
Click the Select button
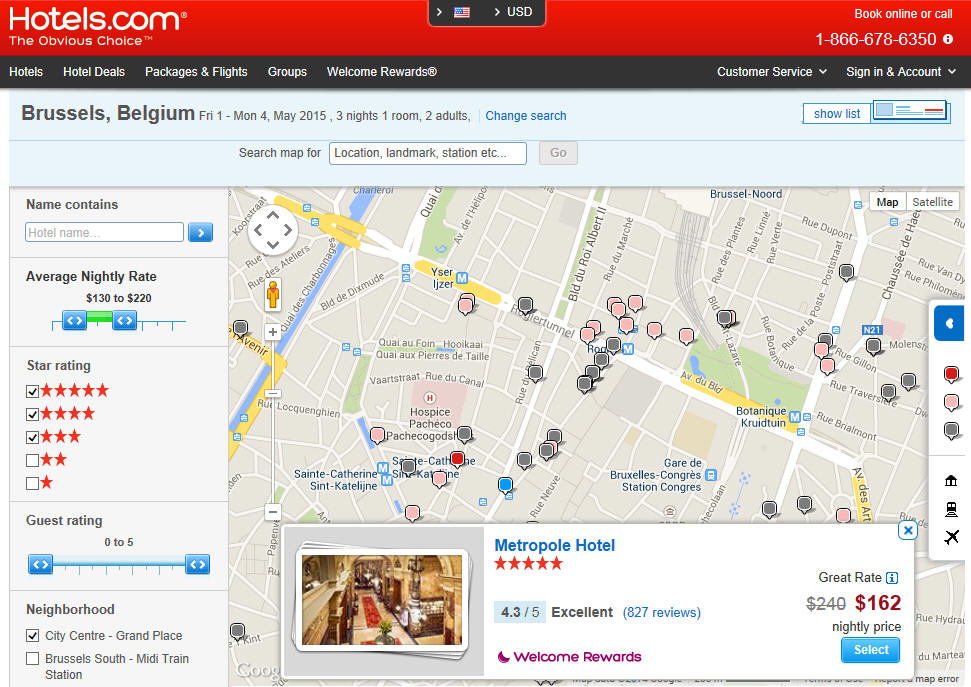coord(871,650)
